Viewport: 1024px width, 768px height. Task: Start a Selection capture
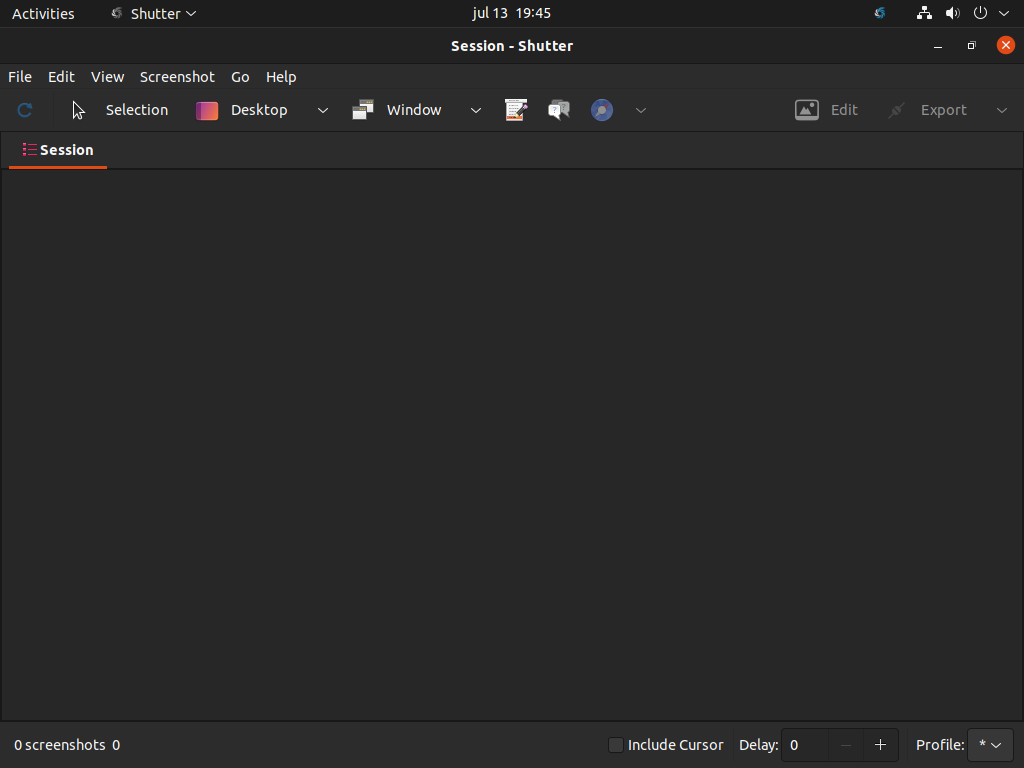120,110
